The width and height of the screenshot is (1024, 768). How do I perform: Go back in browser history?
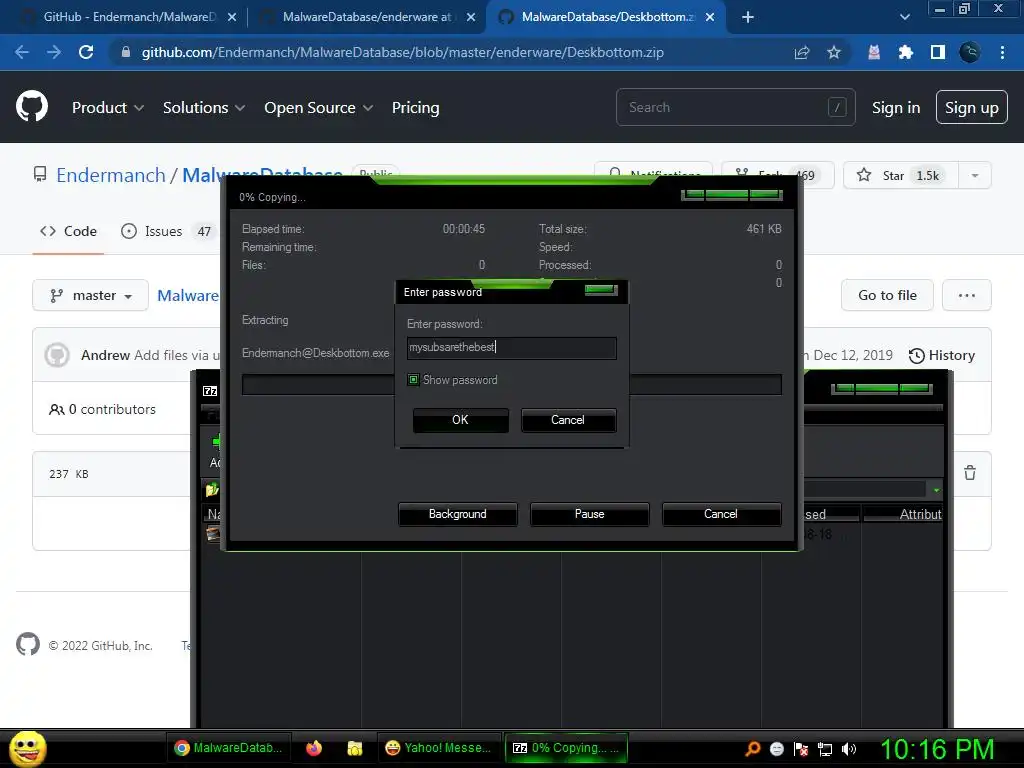(x=22, y=52)
